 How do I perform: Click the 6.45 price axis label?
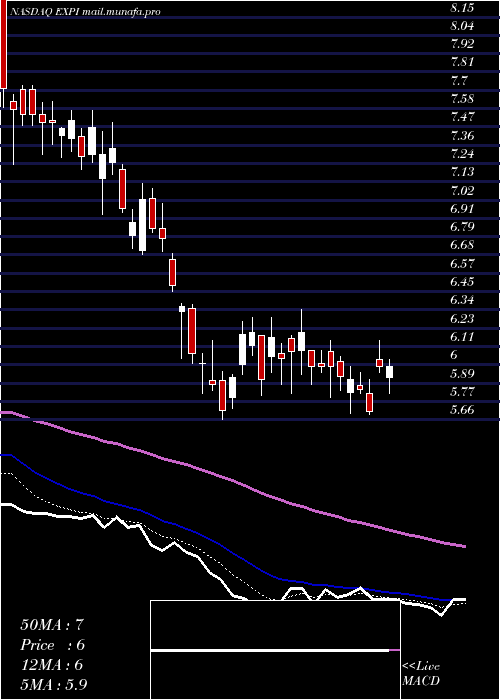[x=462, y=282]
